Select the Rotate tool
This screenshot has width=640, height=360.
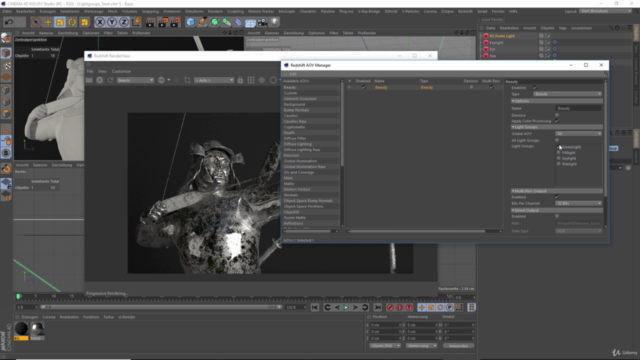(x=72, y=22)
